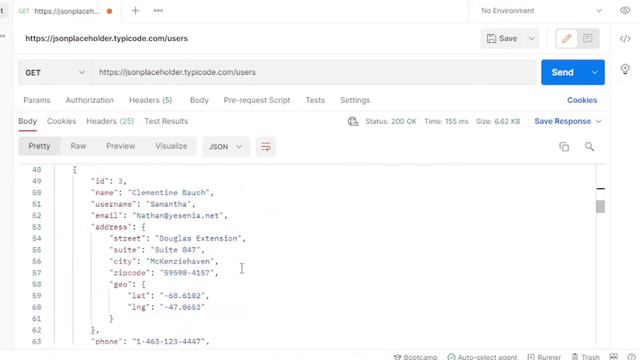The height and width of the screenshot is (360, 640).
Task: Toggle the line wrap icon
Action: (x=266, y=147)
